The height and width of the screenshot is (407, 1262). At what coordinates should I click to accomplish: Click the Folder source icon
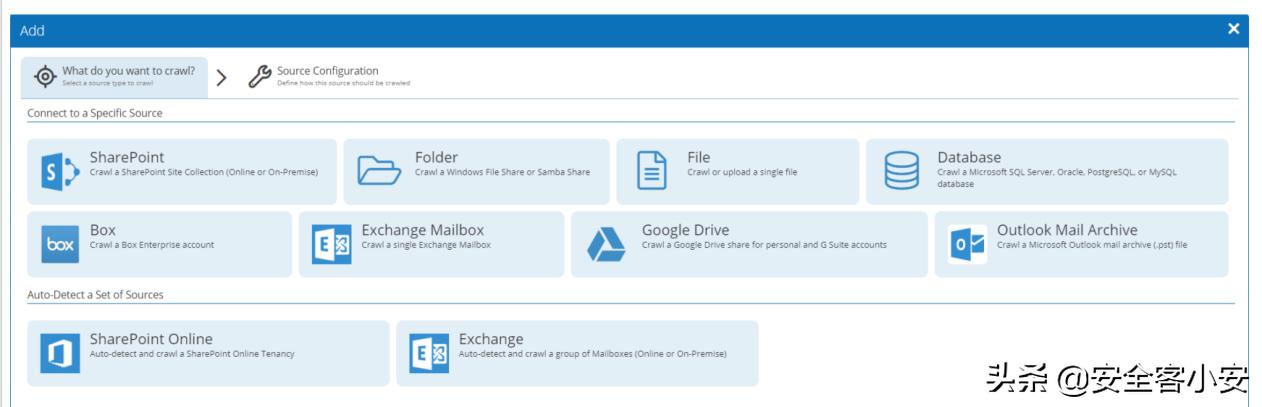[379, 172]
